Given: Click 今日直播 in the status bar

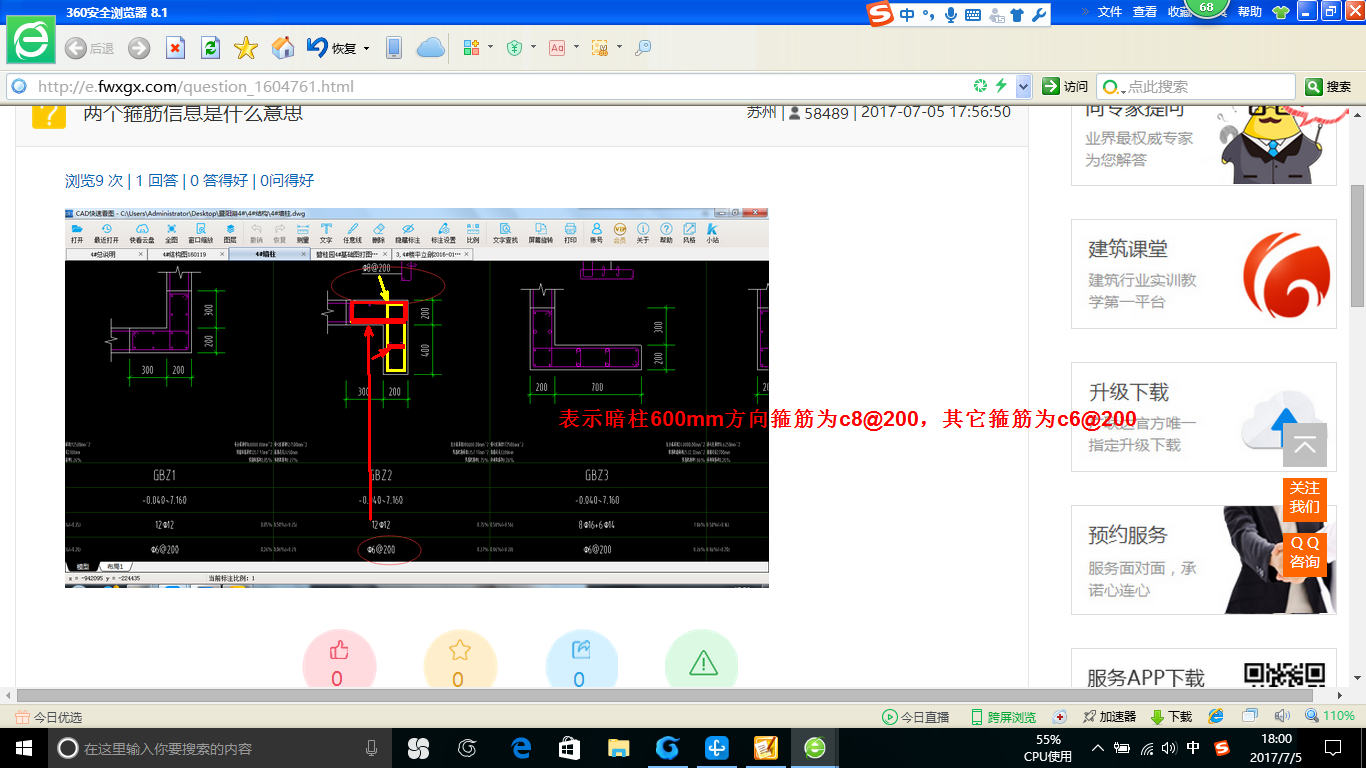Looking at the screenshot, I should pos(915,717).
